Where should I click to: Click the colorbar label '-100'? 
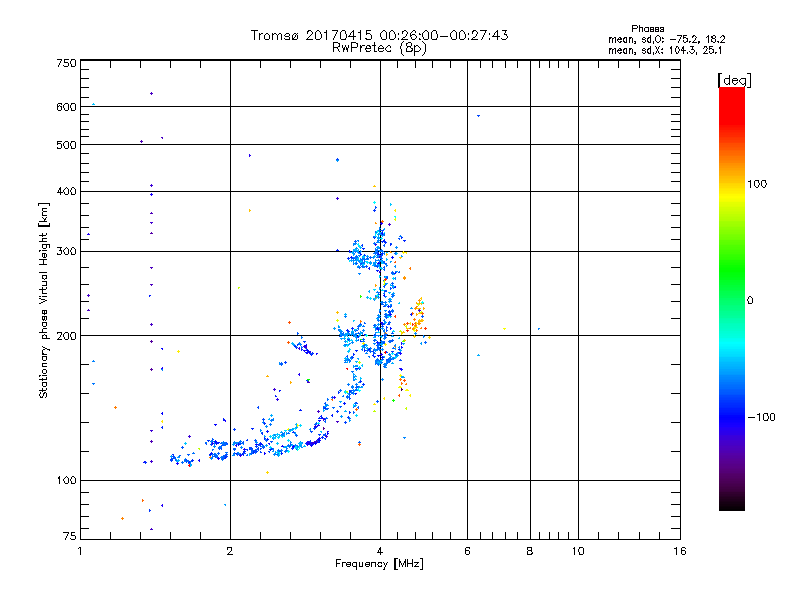point(761,417)
